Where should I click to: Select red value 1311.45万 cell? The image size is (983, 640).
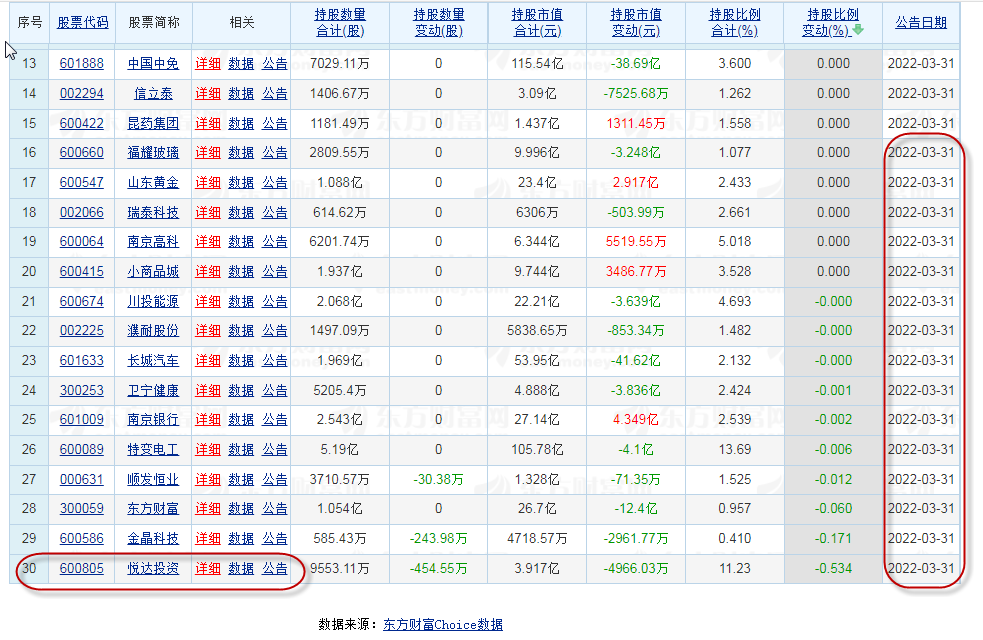[636, 123]
